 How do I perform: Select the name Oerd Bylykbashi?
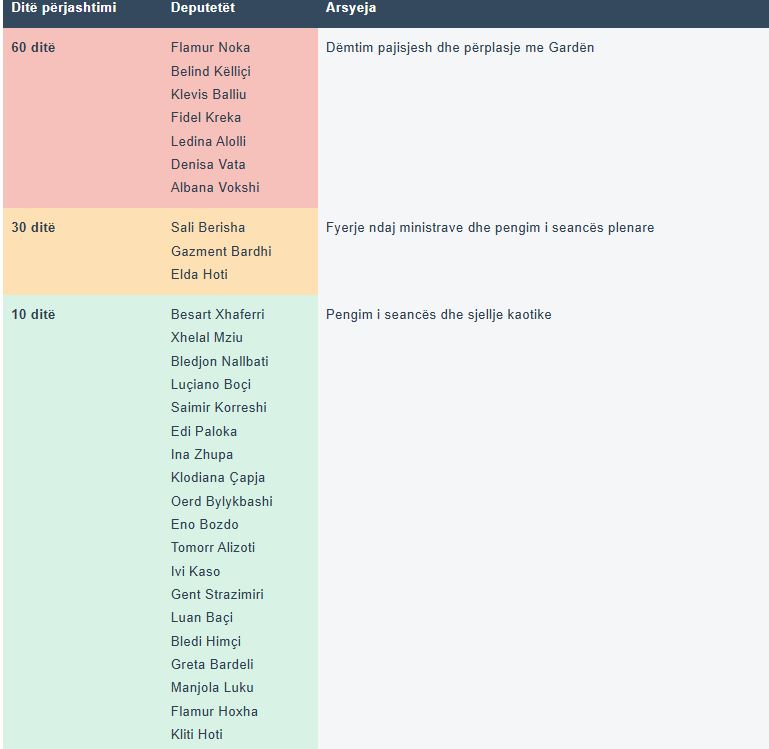[221, 501]
